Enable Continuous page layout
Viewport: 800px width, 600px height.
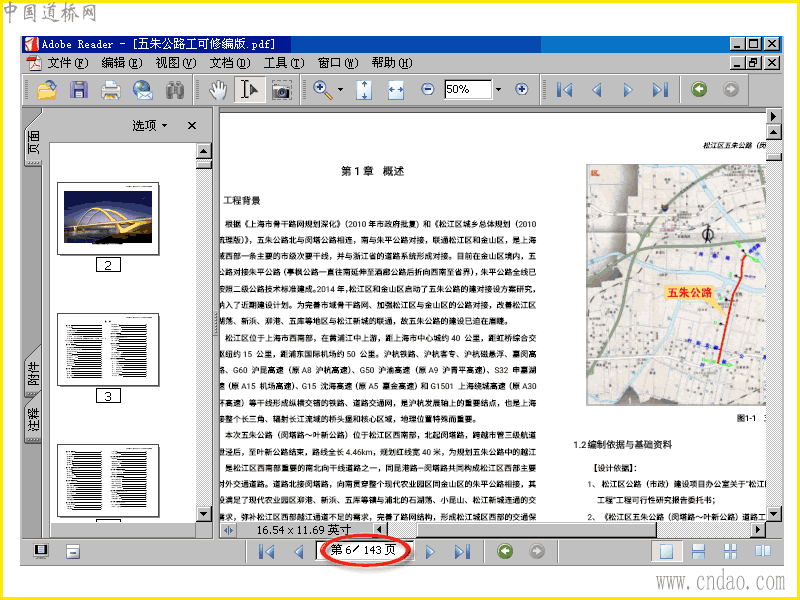click(x=698, y=551)
